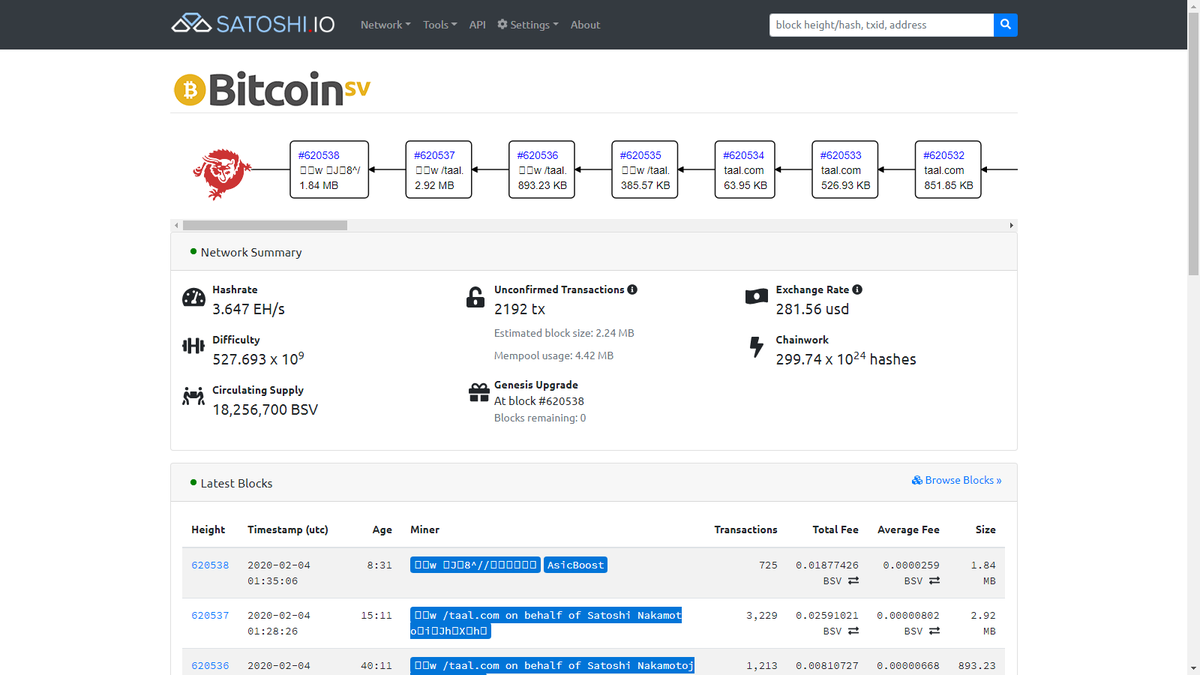This screenshot has width=1200, height=675.
Task: Click info icon beside Exchange Rate
Action: [x=857, y=289]
